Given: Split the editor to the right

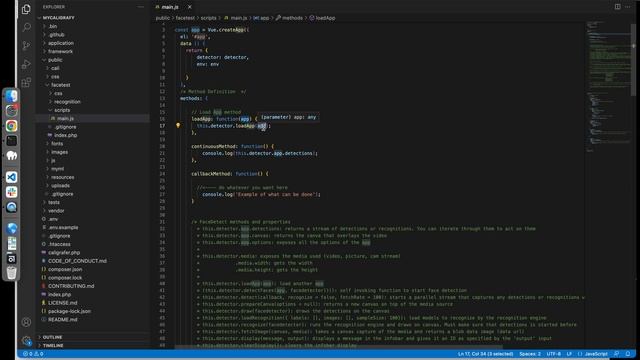Looking at the screenshot, I should point(618,7).
